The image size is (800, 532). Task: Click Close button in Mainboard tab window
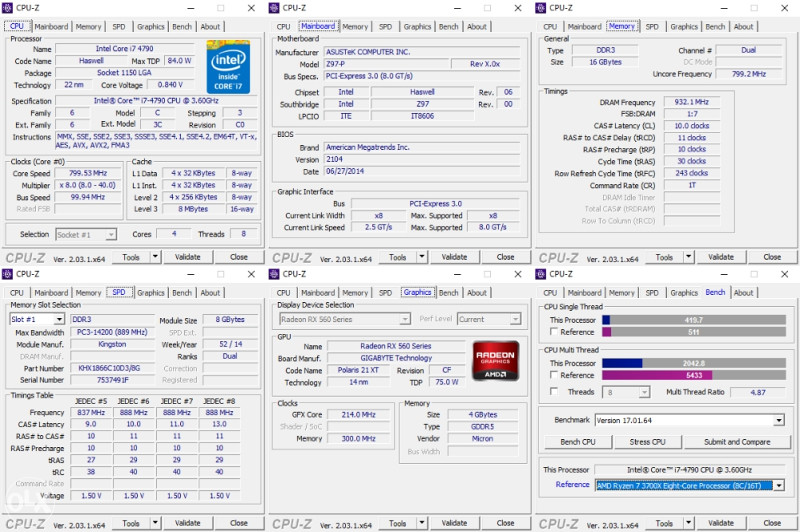coord(505,257)
